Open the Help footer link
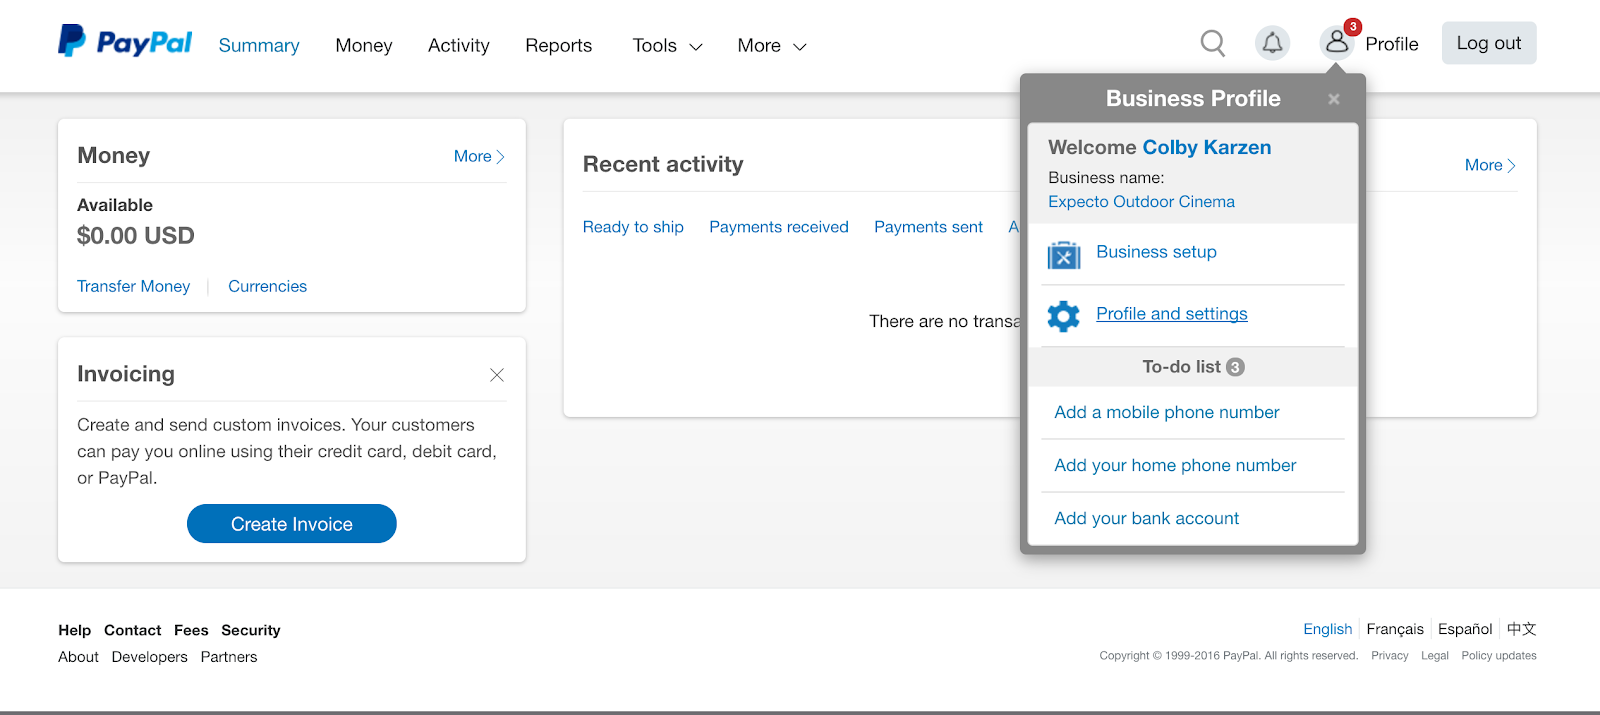Image resolution: width=1600 pixels, height=715 pixels. point(74,630)
